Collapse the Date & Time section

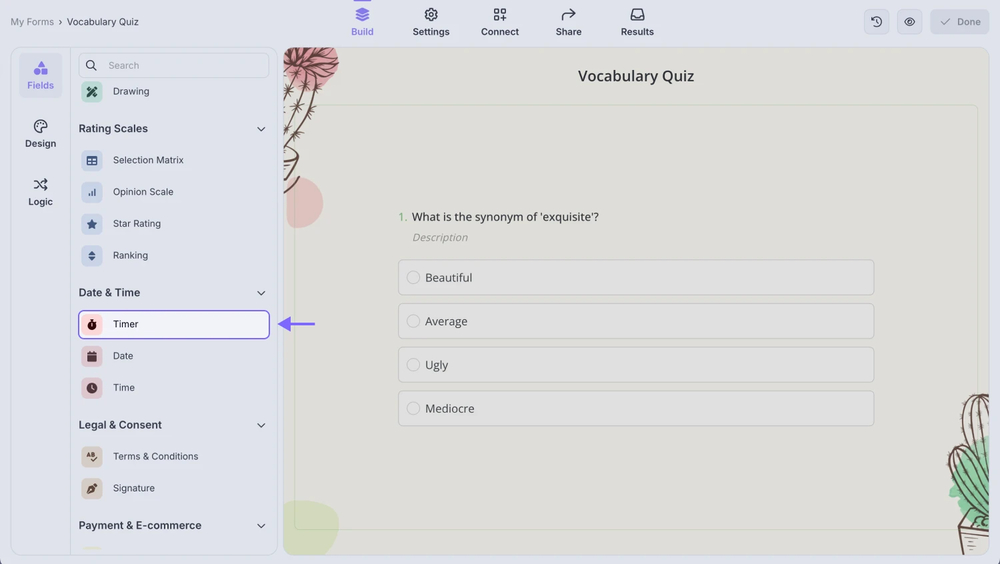(261, 293)
